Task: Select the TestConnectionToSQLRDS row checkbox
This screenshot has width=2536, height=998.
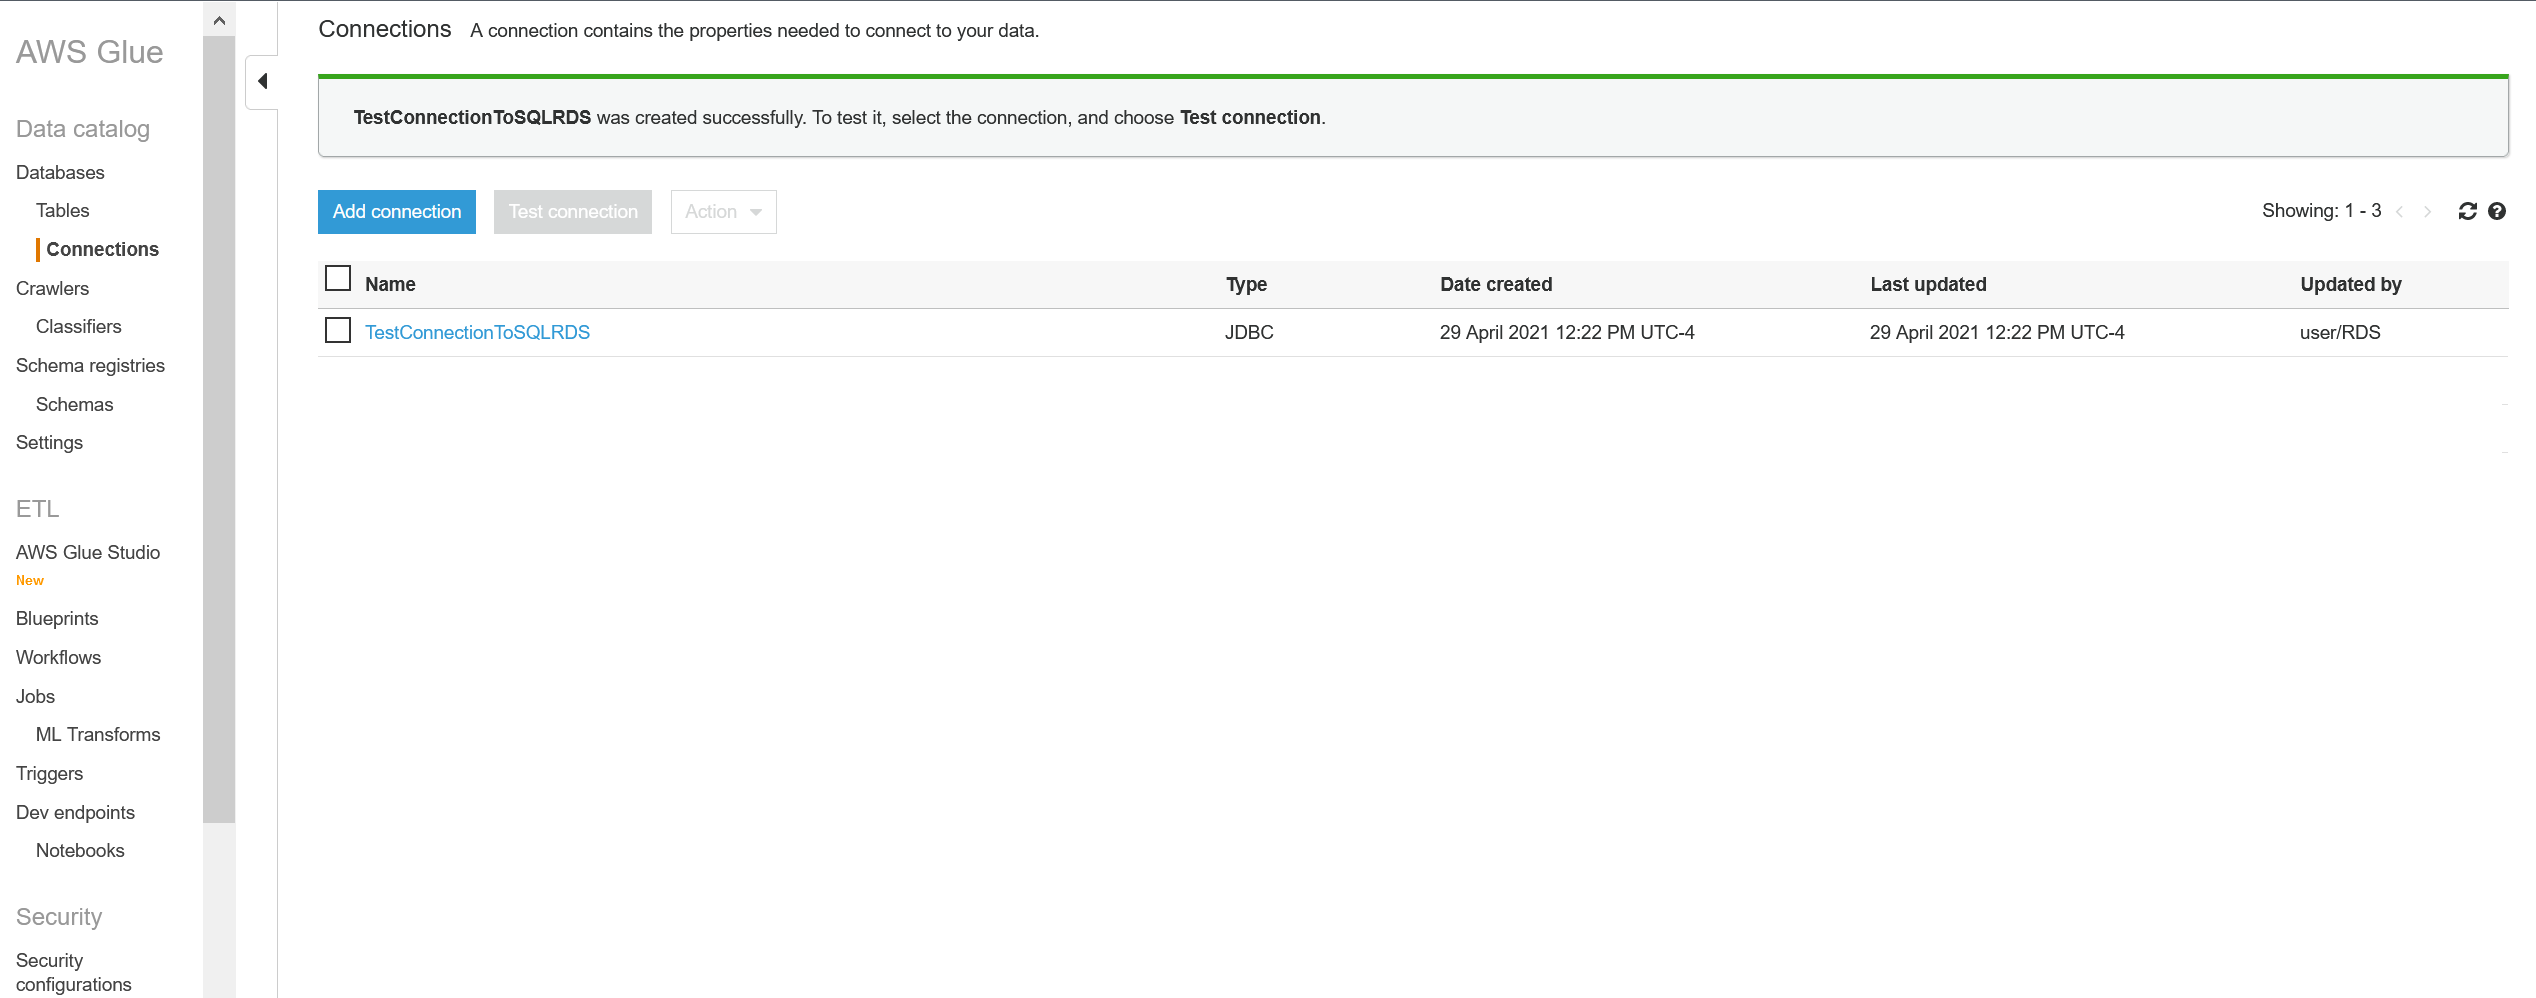Action: click(x=338, y=331)
